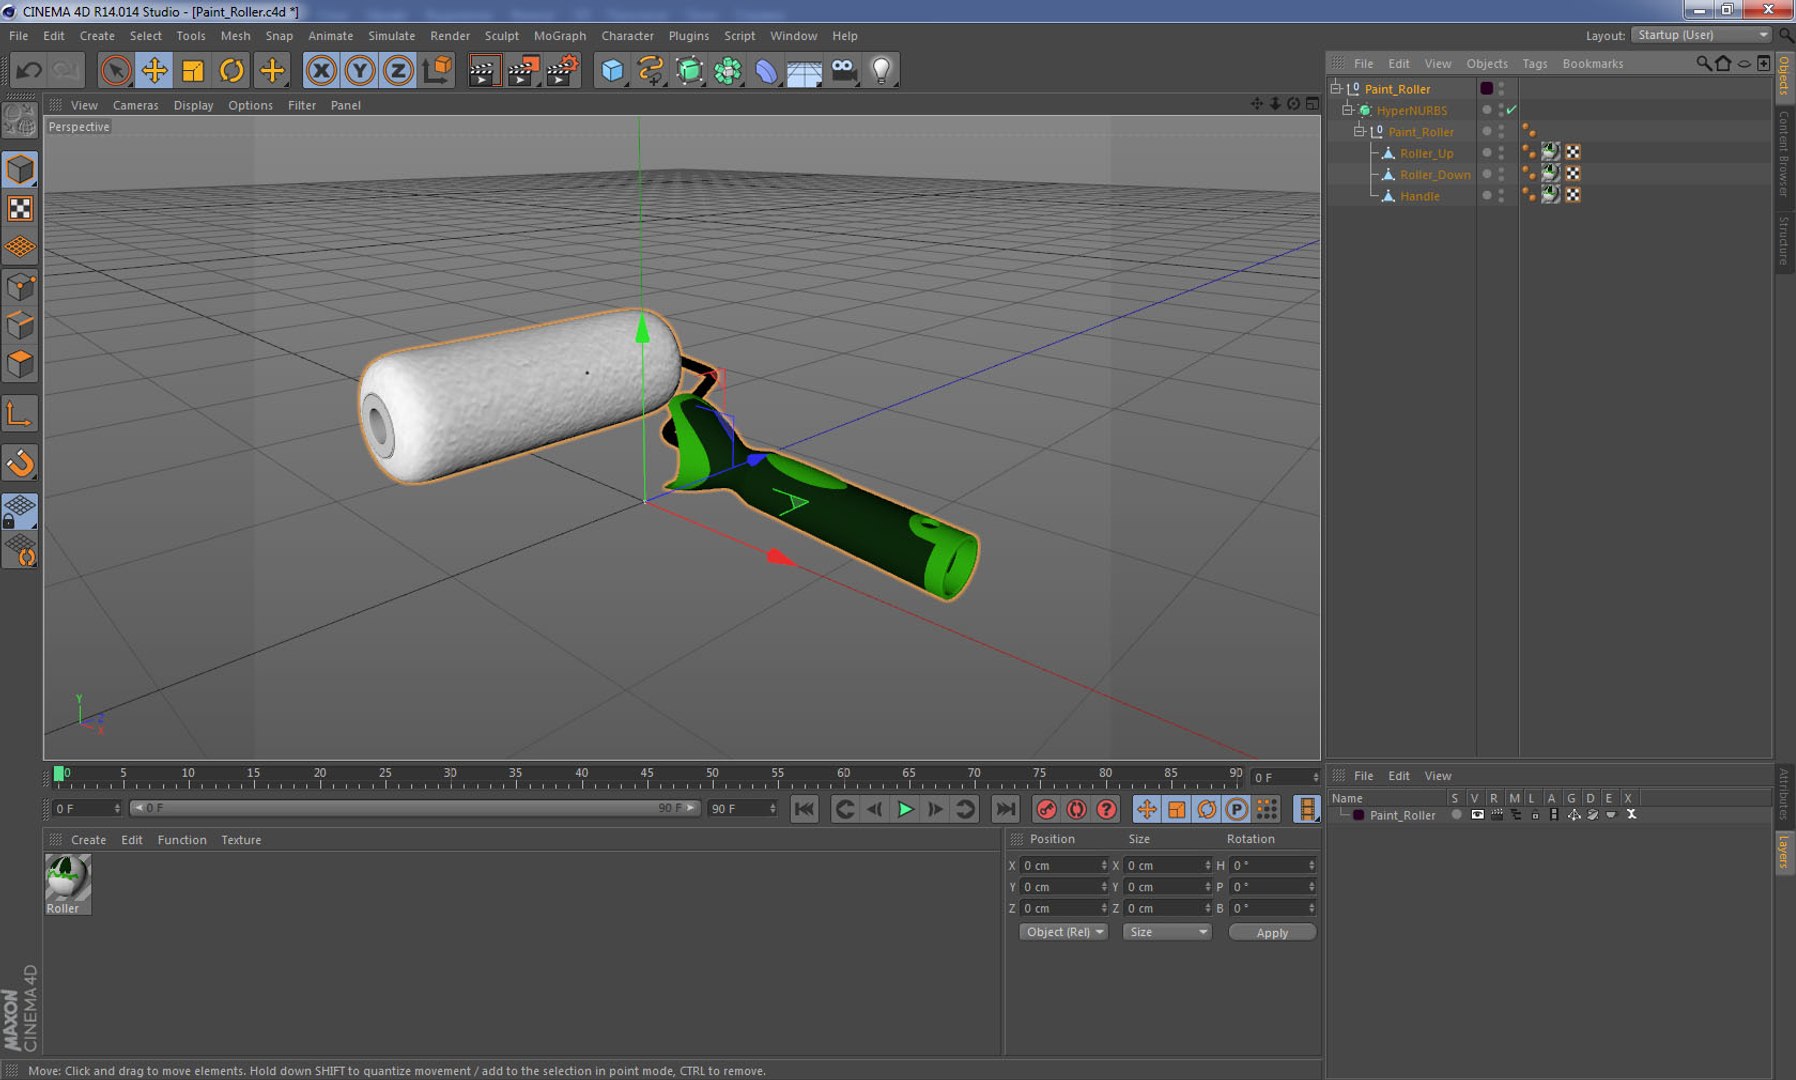Switch to Texture mode checkerboard icon
The width and height of the screenshot is (1796, 1080).
(20, 208)
